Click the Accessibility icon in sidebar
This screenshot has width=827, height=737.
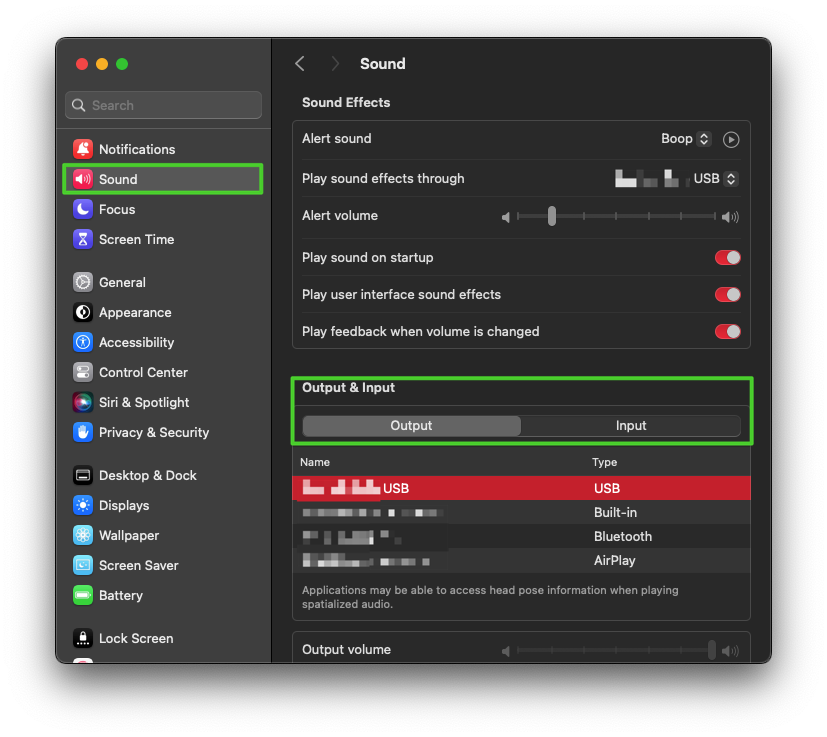point(83,342)
